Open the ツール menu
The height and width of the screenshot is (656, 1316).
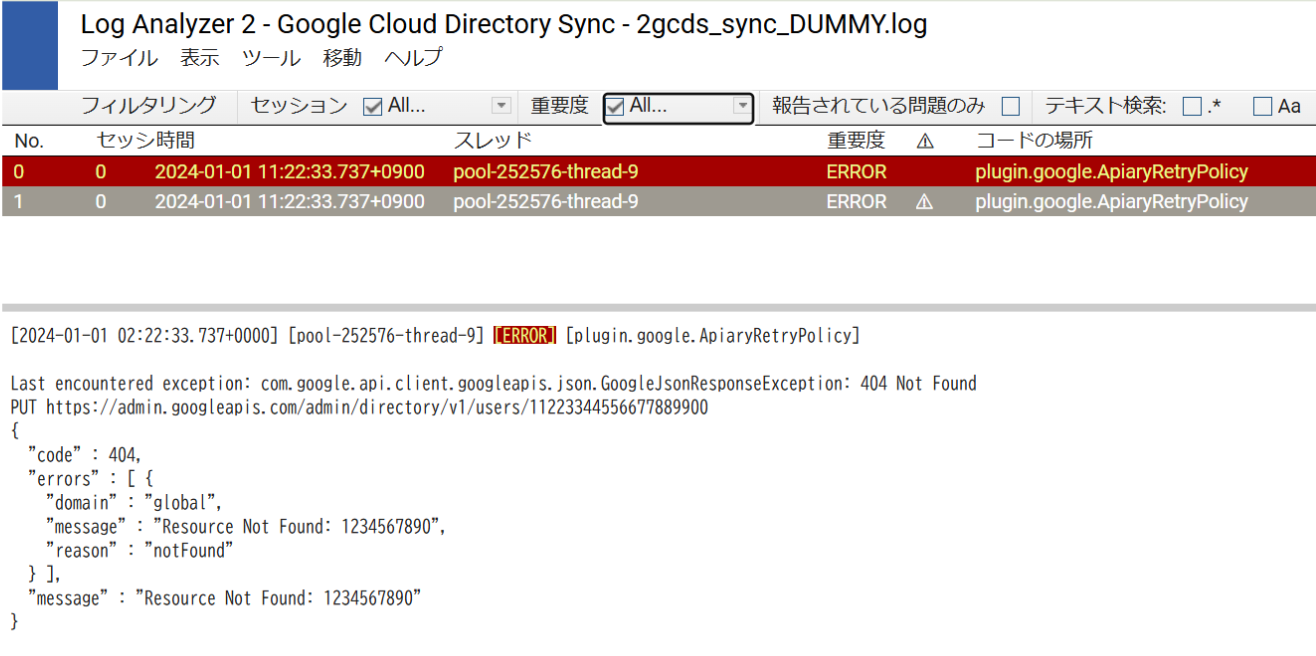coord(268,58)
